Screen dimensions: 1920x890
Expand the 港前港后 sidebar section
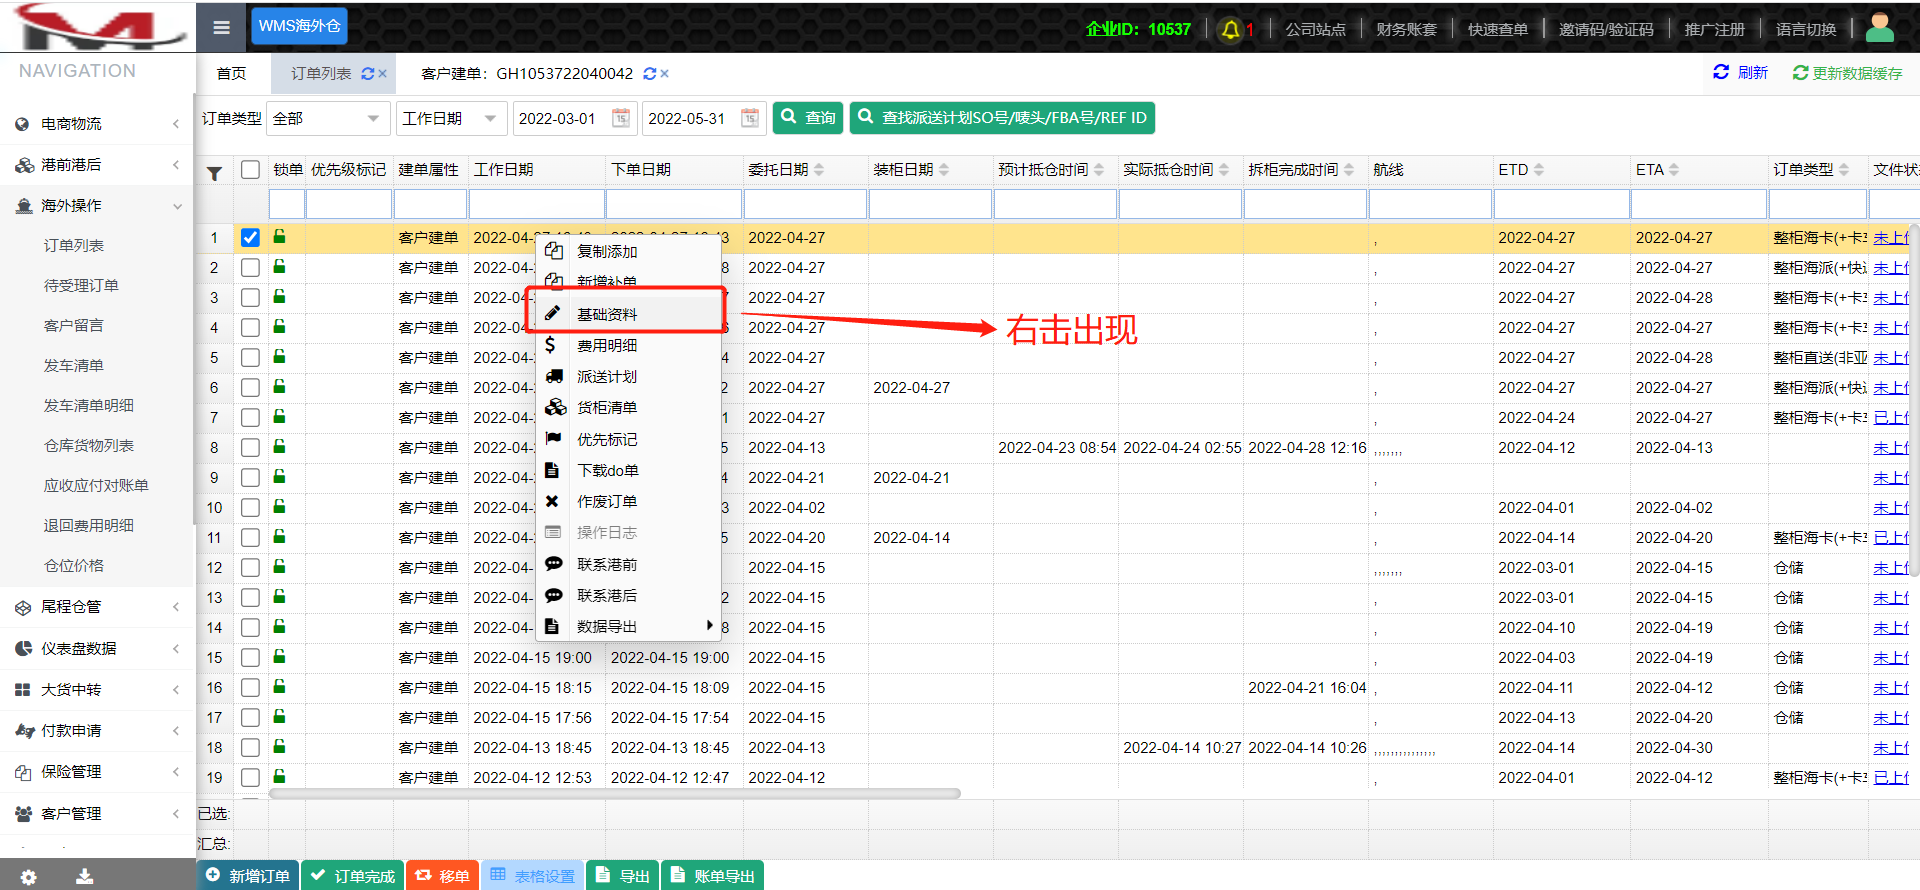(x=97, y=165)
